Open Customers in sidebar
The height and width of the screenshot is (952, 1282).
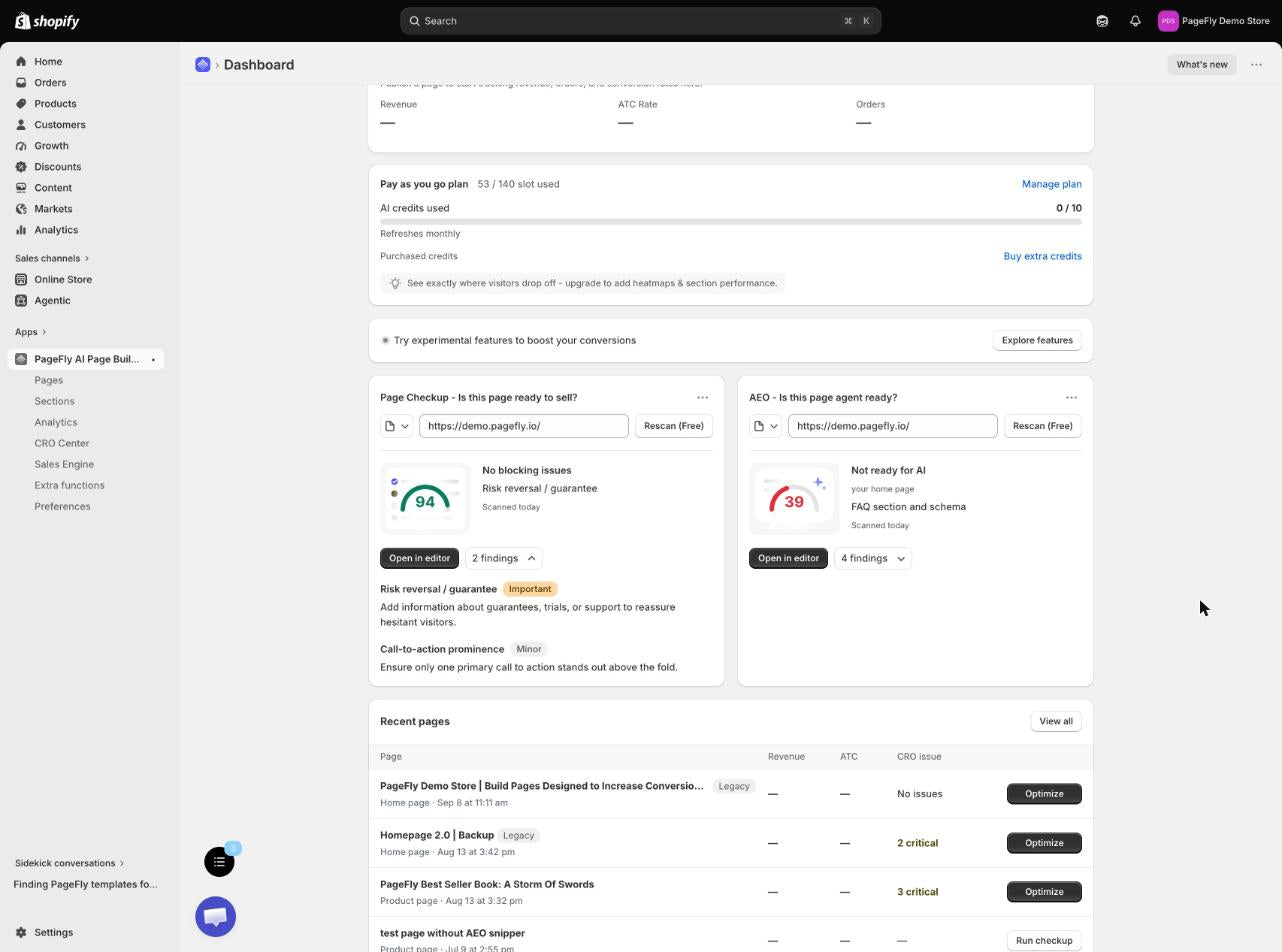coord(59,125)
